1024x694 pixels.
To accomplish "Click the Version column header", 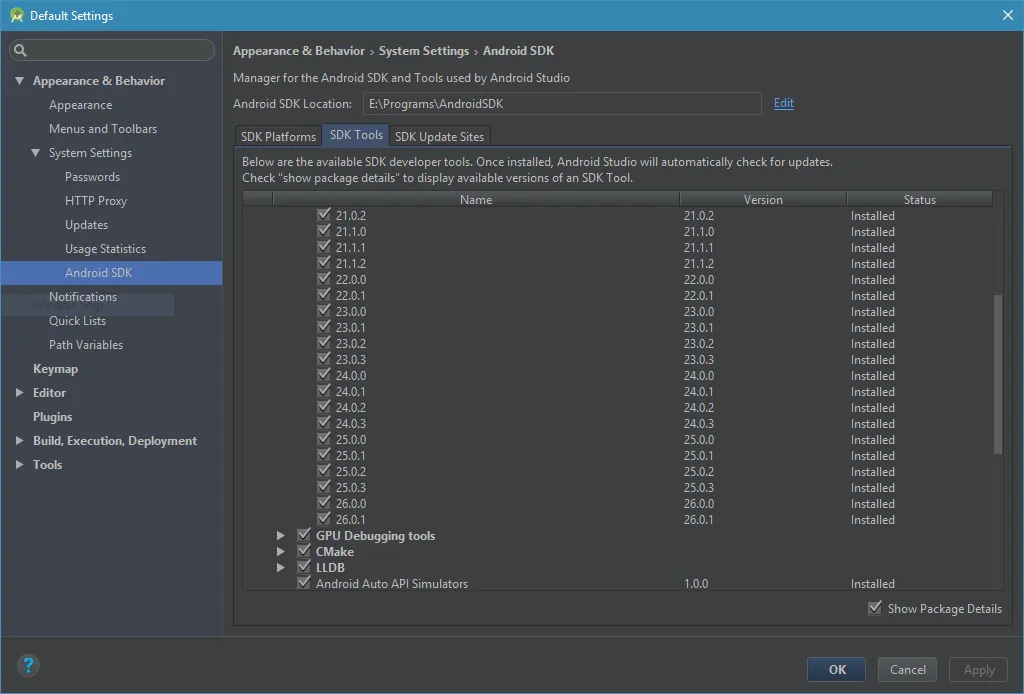I will coord(763,200).
